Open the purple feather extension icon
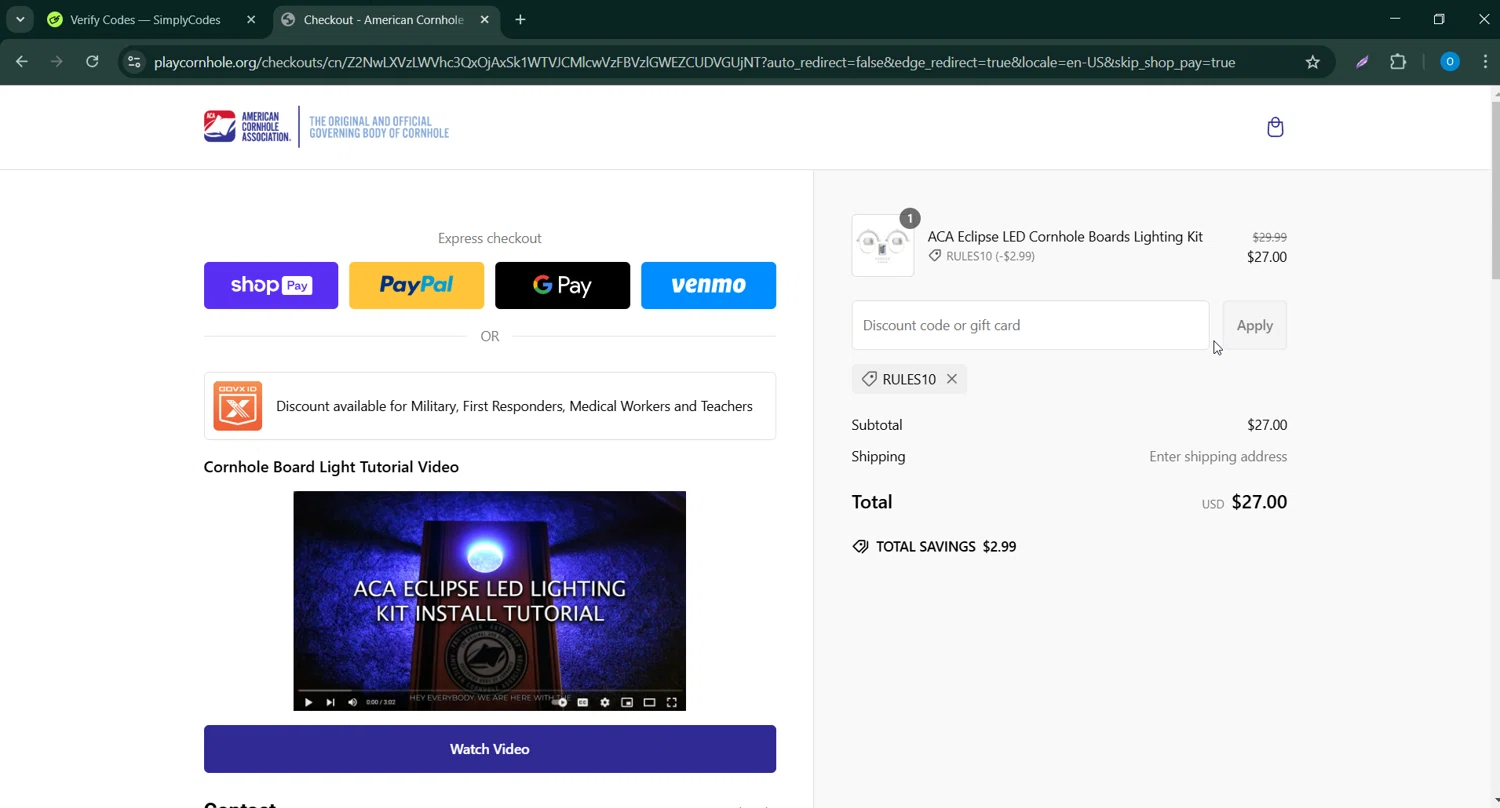The image size is (1500, 808). tap(1362, 62)
